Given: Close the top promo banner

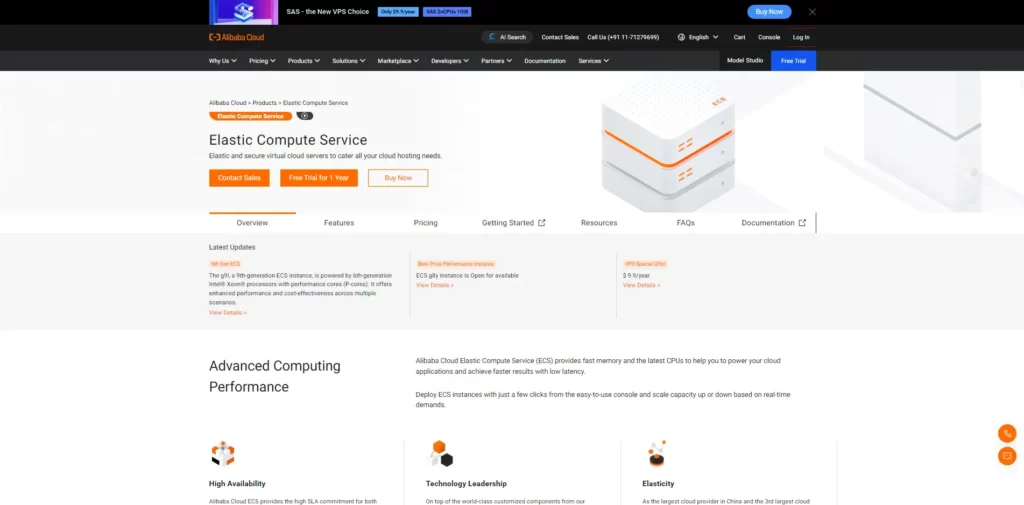Looking at the screenshot, I should [x=812, y=12].
